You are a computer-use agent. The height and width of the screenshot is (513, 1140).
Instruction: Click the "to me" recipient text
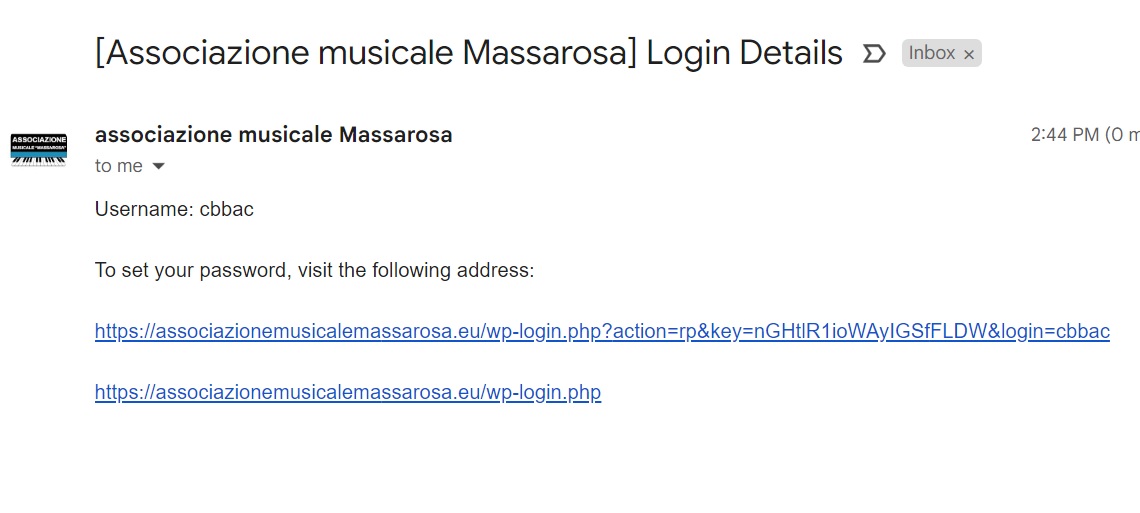(x=118, y=166)
